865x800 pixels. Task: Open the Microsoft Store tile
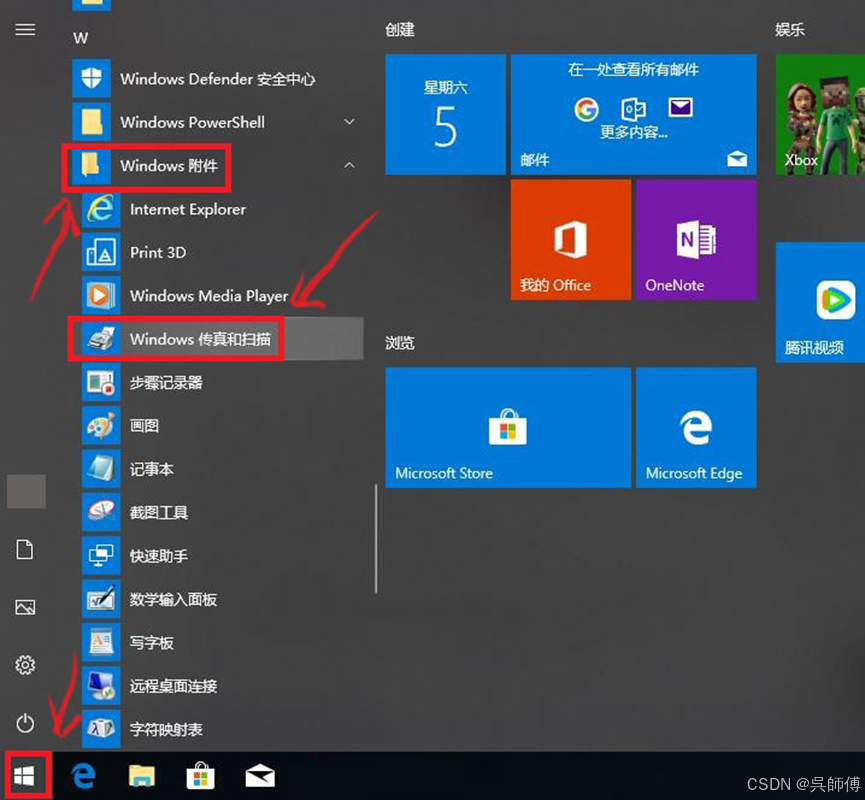[508, 428]
